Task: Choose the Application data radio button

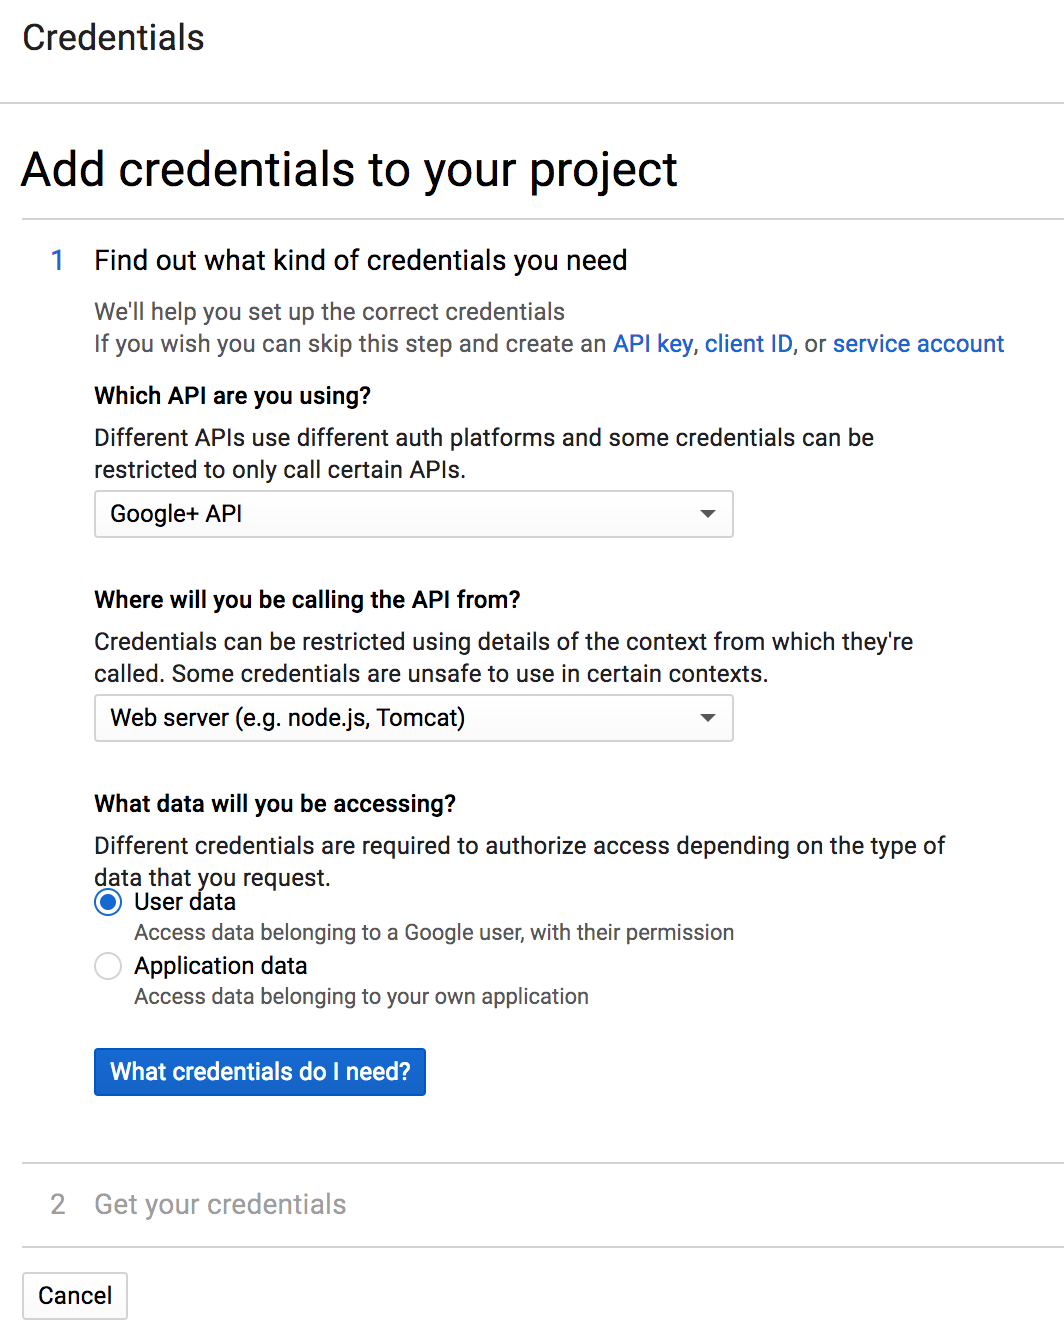Action: pyautogui.click(x=108, y=966)
